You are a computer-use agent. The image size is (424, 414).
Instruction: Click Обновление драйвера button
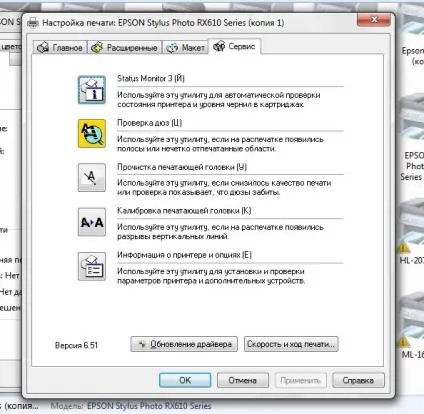point(184,344)
